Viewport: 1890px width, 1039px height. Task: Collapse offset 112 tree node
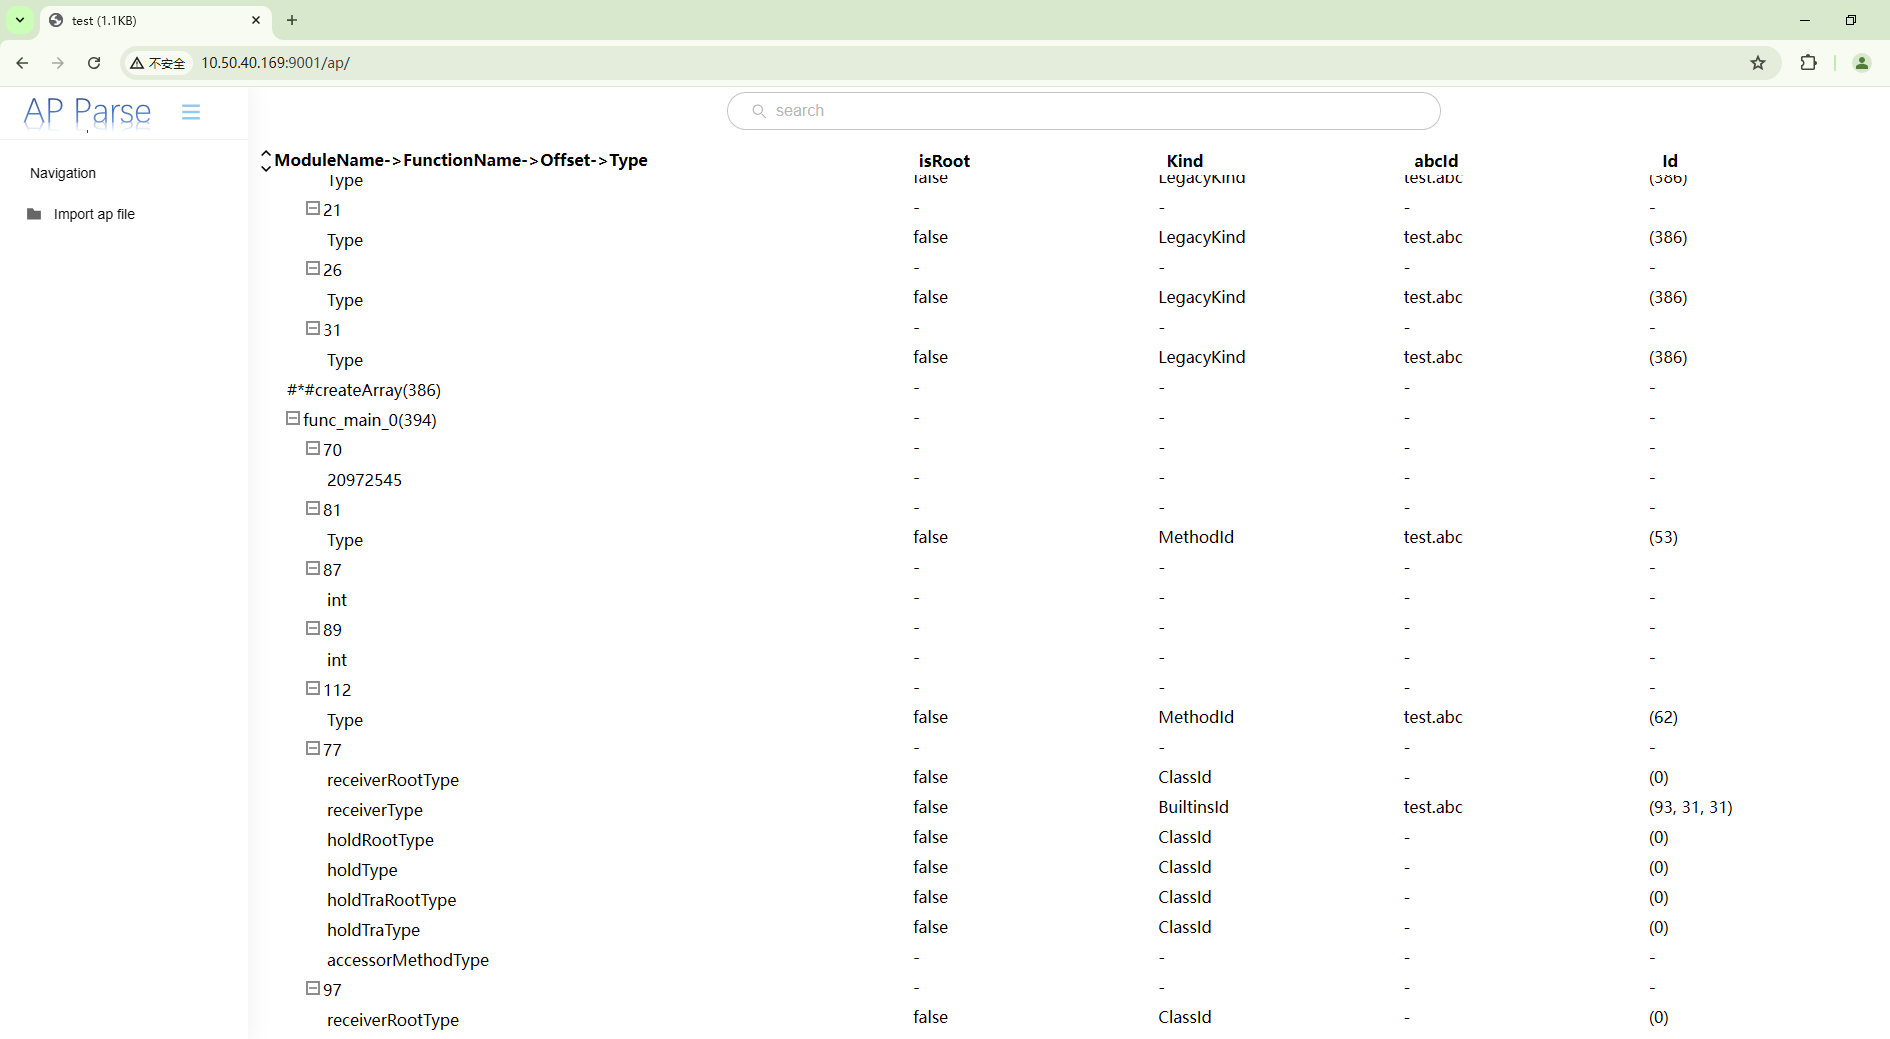point(313,689)
